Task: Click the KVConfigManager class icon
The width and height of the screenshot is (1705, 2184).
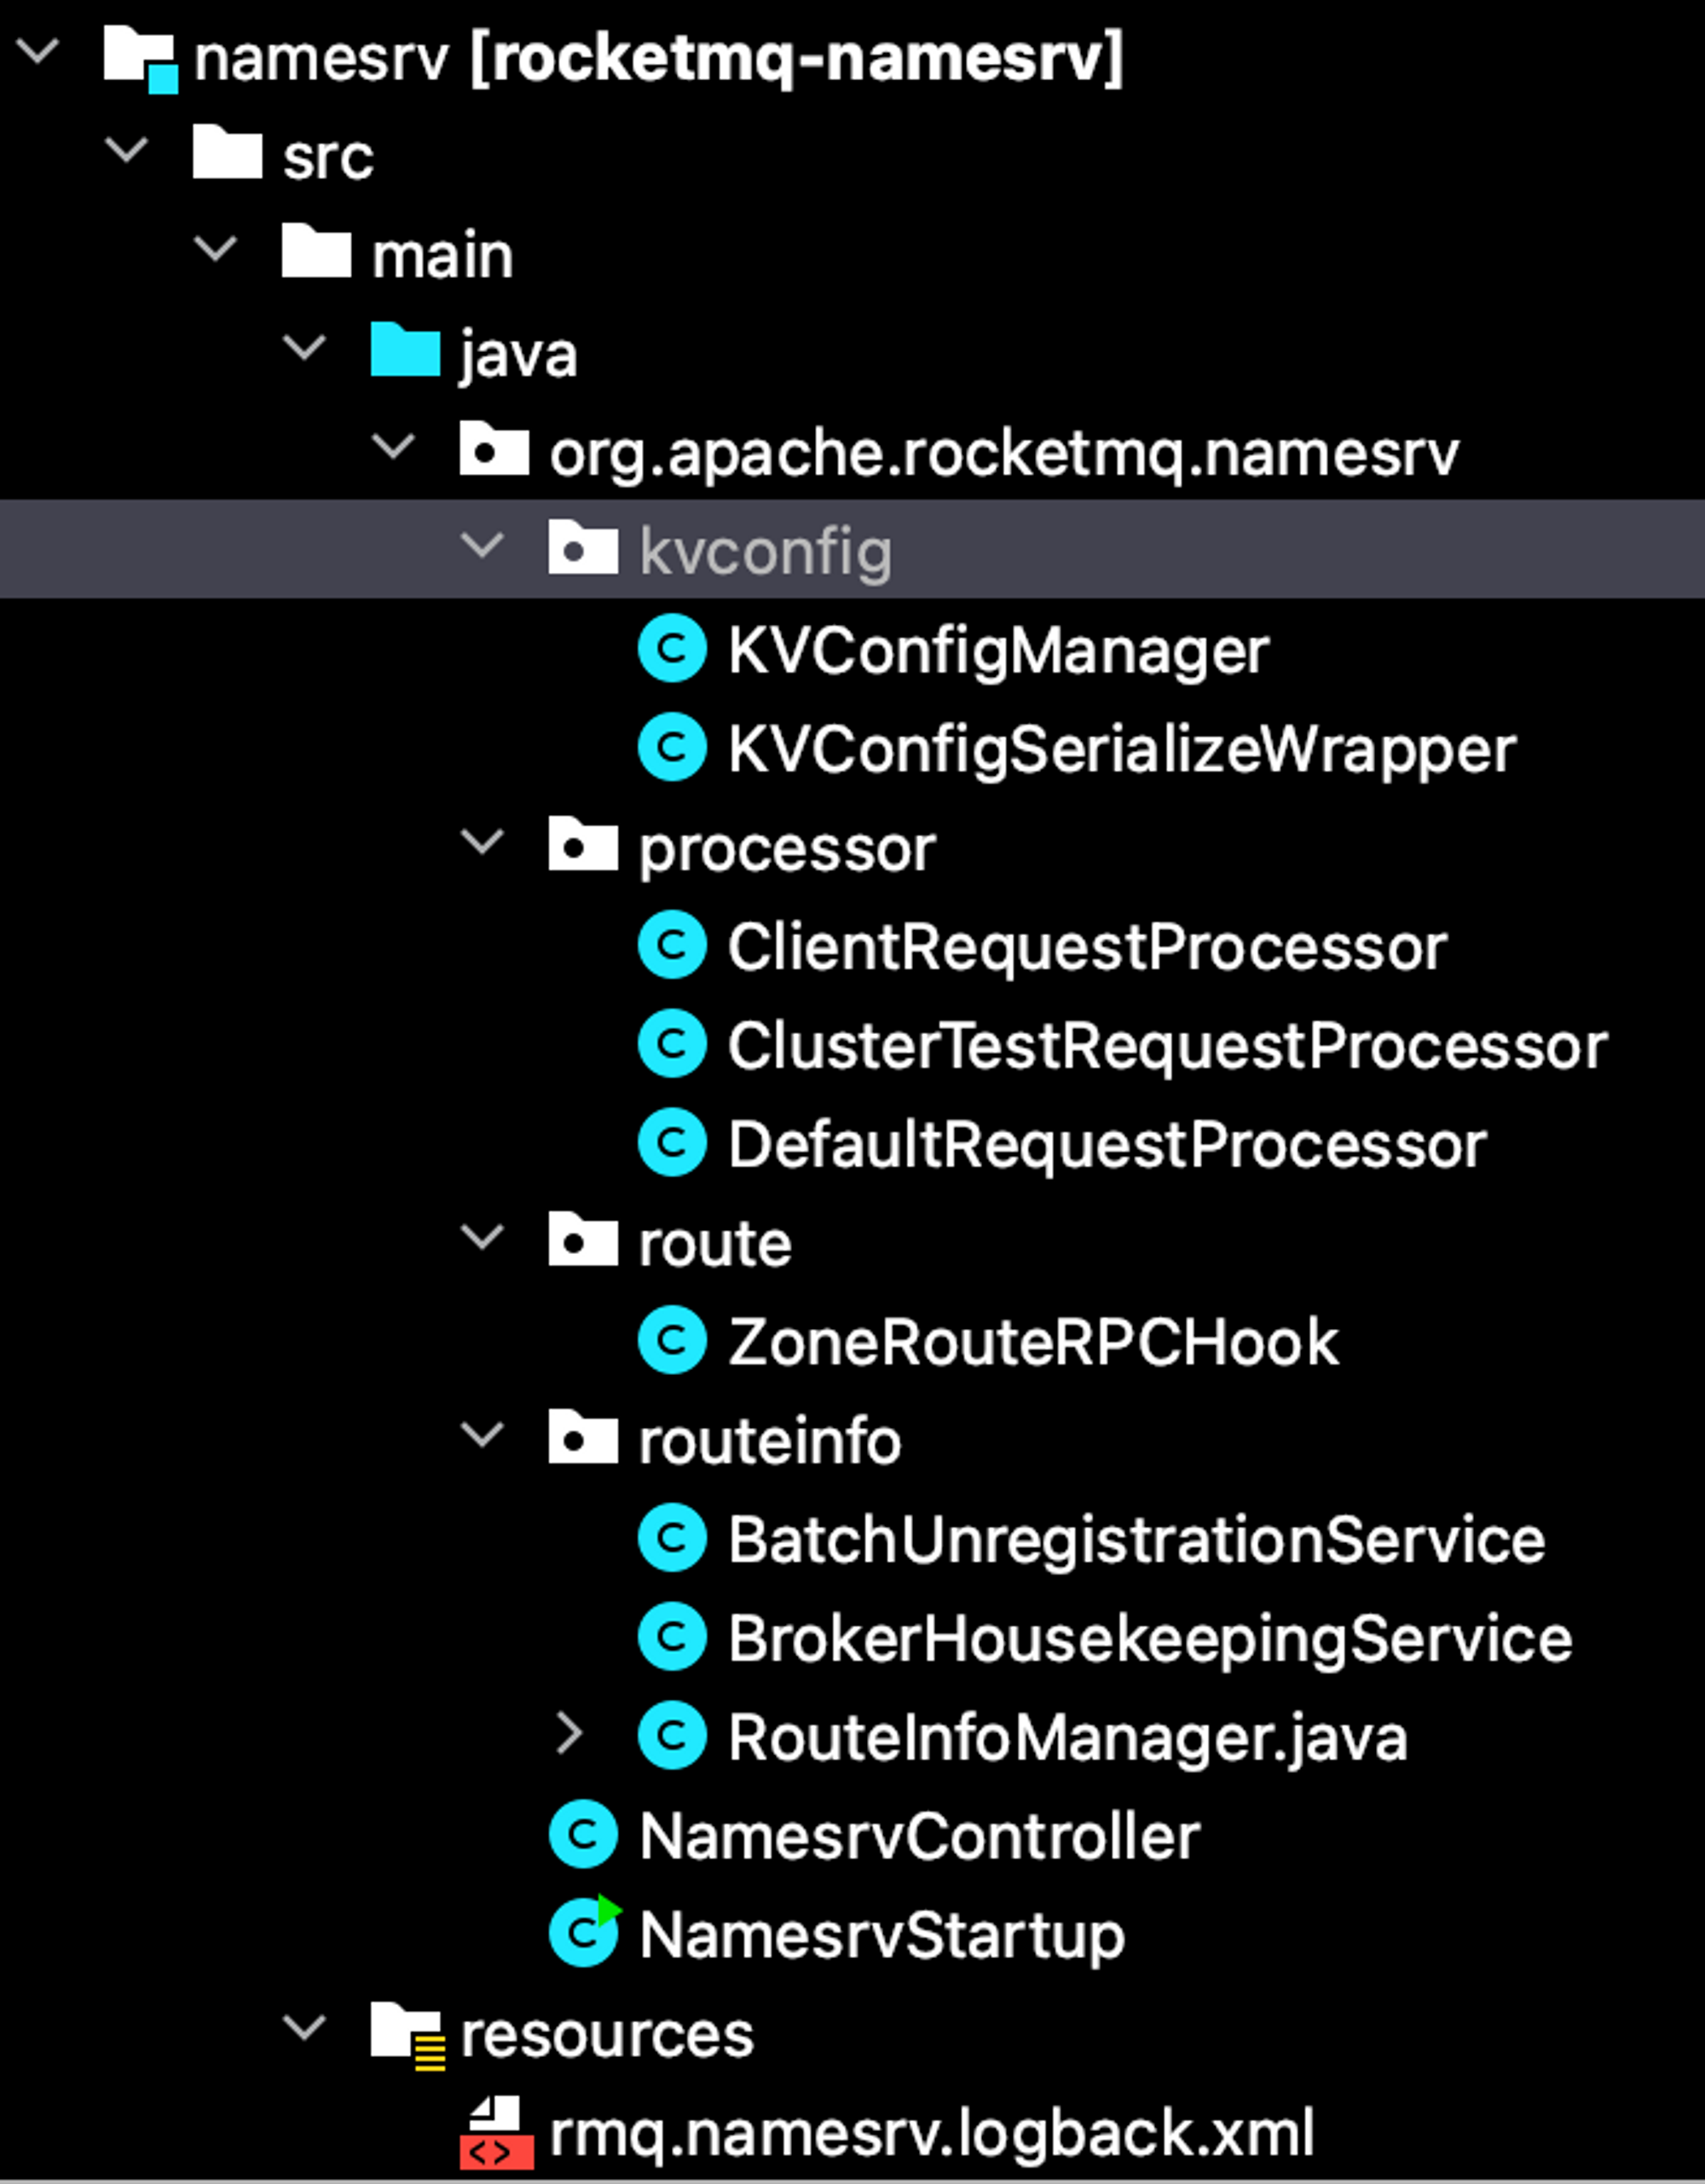Action: (672, 648)
